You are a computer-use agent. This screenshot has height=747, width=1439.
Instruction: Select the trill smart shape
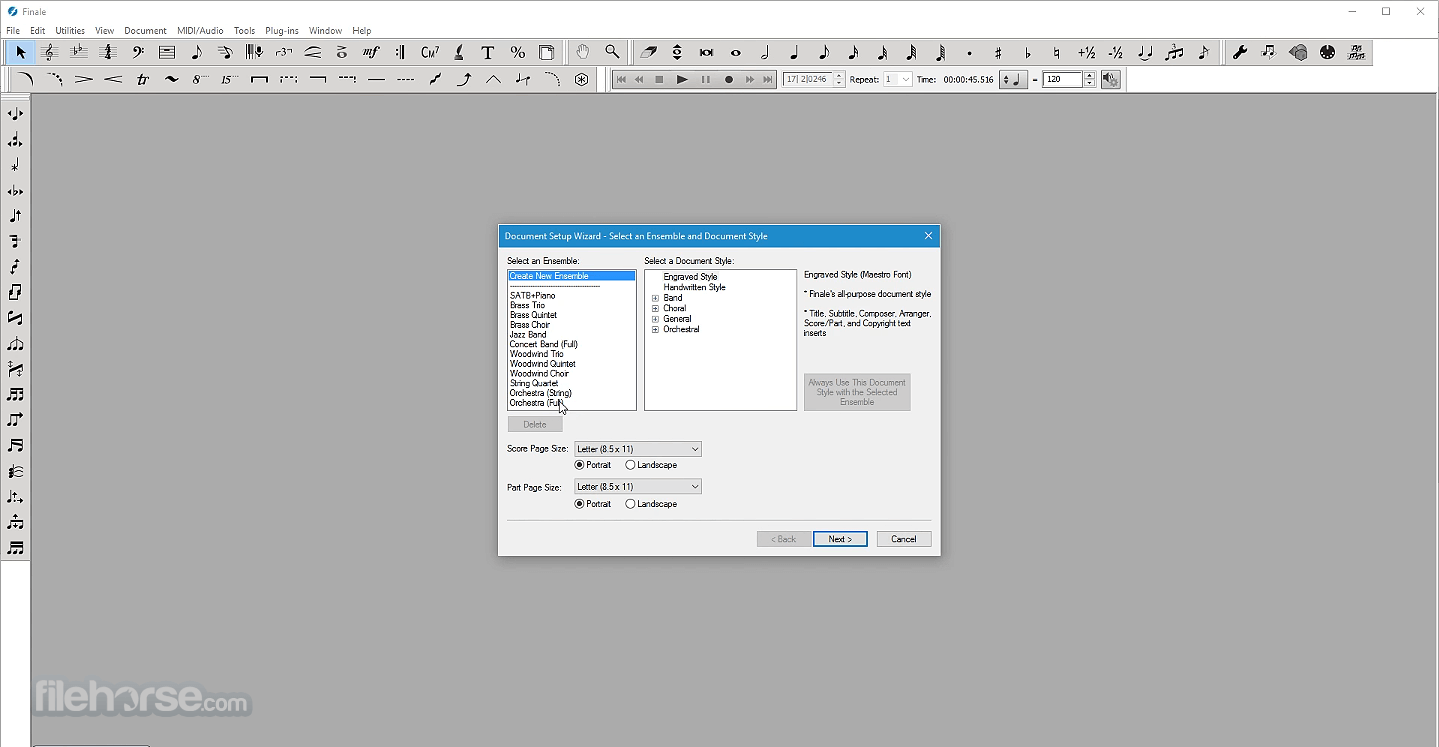point(143,79)
